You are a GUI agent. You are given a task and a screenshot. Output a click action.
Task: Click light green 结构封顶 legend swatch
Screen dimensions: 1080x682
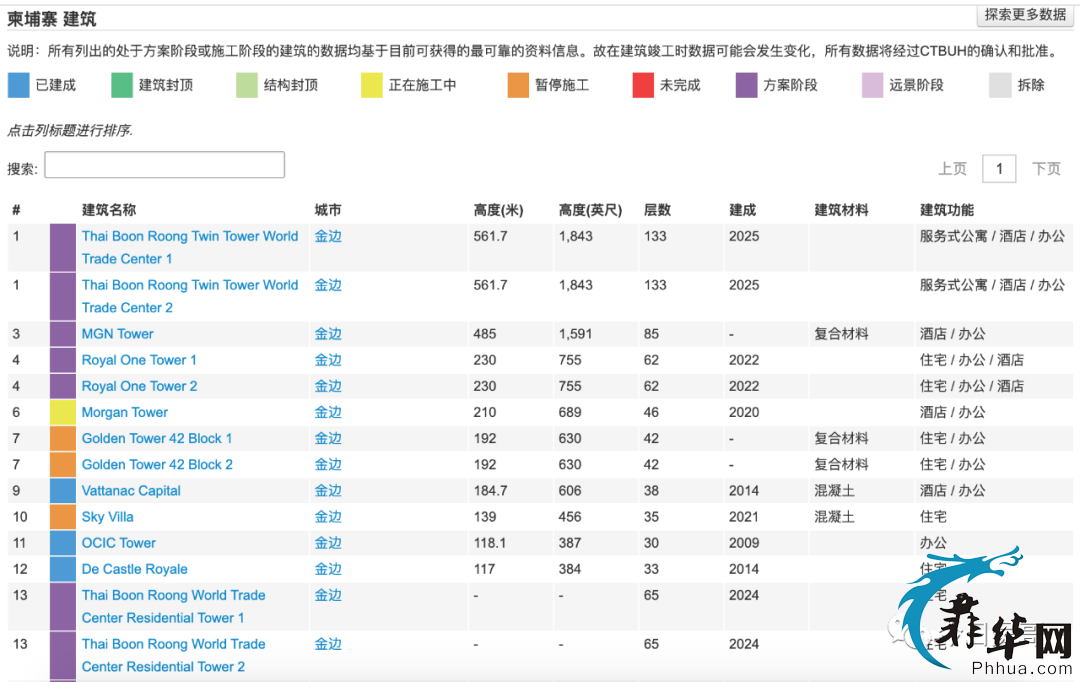click(x=247, y=85)
